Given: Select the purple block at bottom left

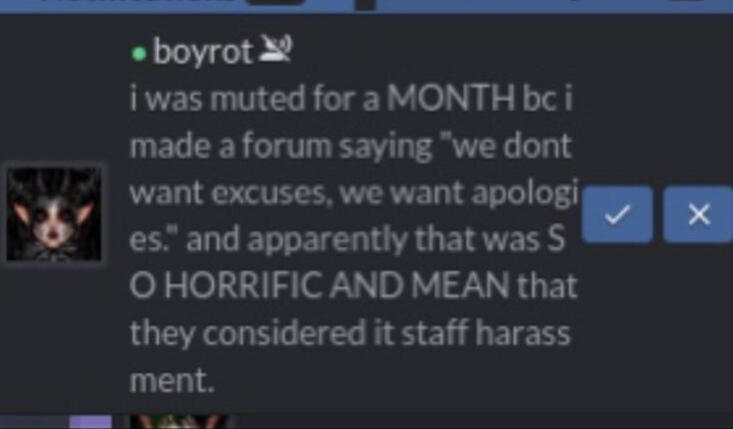Looking at the screenshot, I should tap(91, 422).
